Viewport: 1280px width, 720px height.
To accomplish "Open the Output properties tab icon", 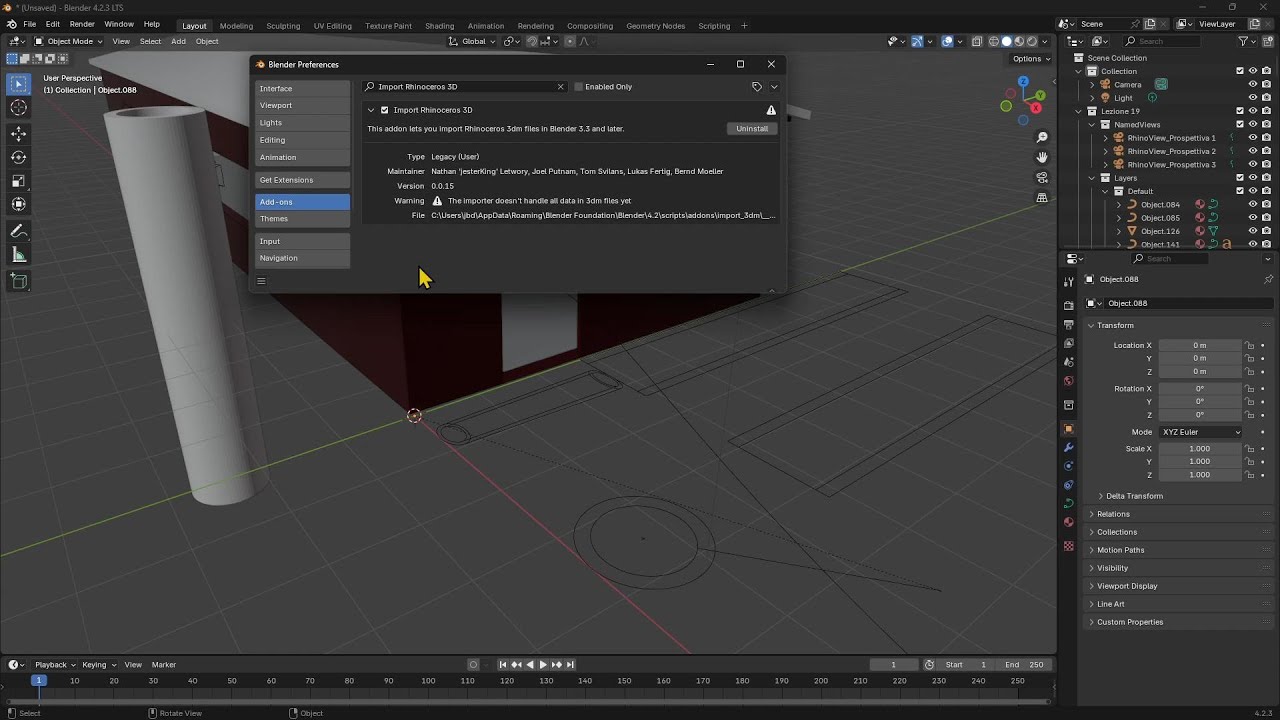I will [x=1068, y=324].
